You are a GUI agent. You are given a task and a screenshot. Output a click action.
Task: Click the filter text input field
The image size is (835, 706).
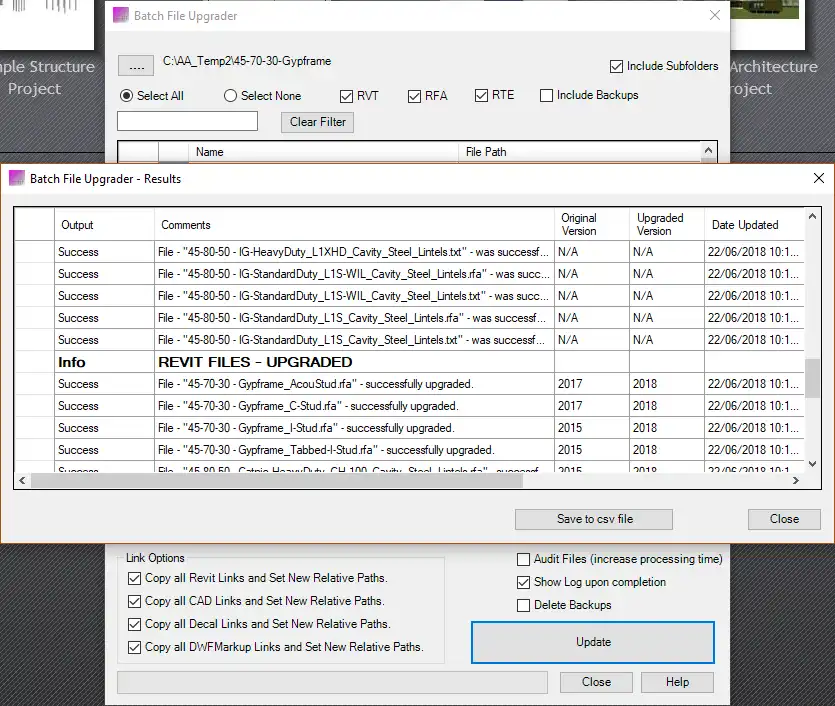point(187,121)
